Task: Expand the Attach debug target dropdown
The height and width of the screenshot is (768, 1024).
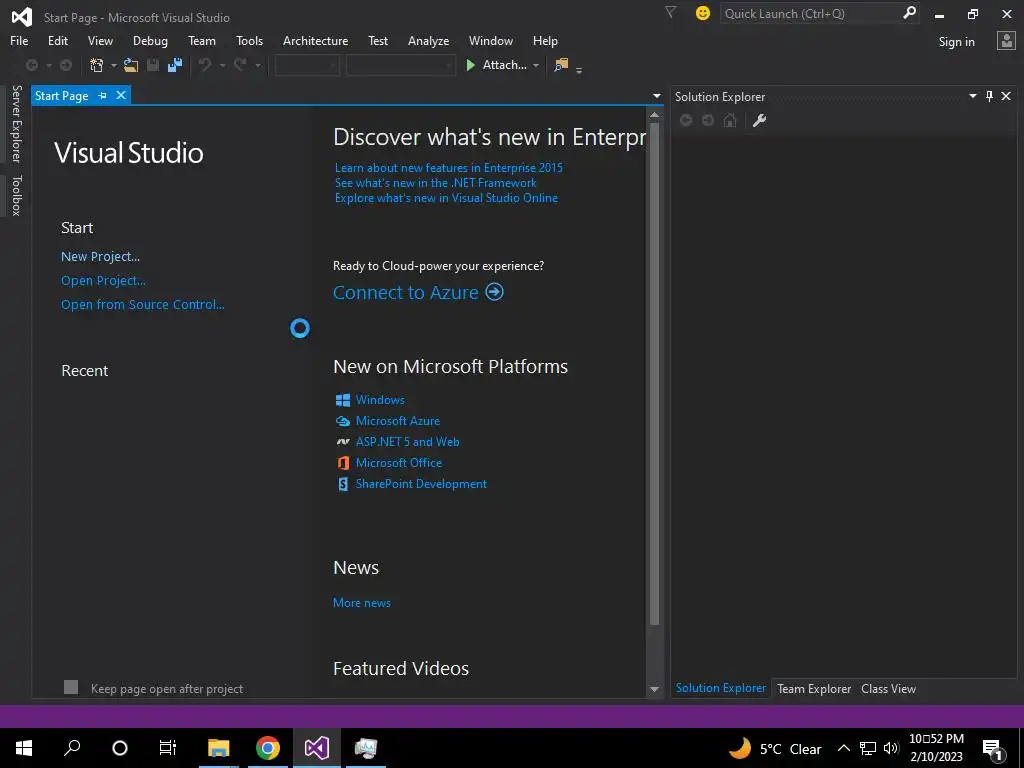Action: click(x=536, y=65)
